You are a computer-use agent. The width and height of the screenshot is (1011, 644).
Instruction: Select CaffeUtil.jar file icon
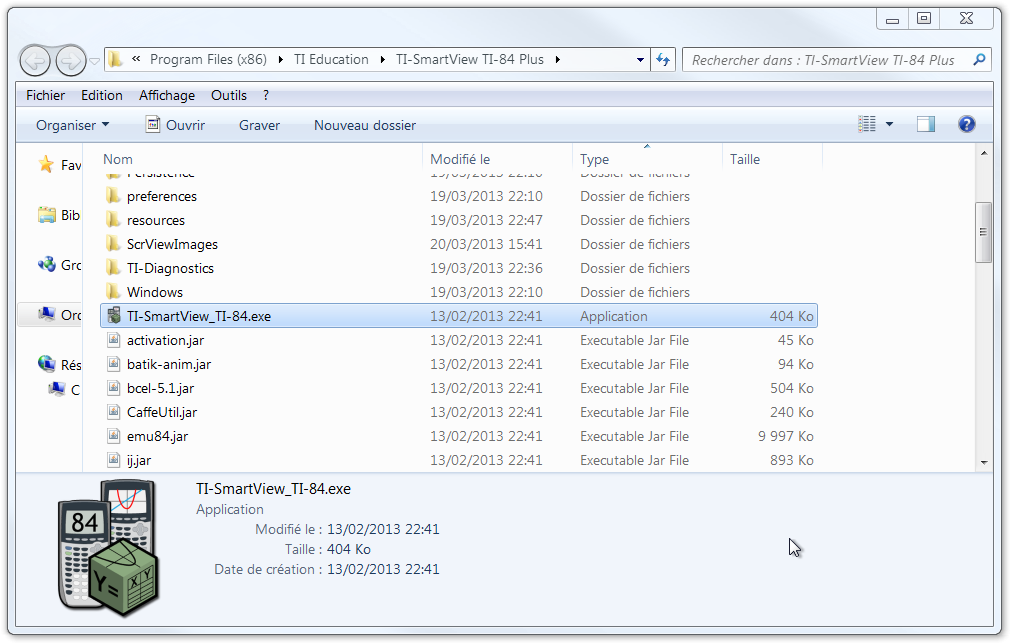pyautogui.click(x=113, y=411)
